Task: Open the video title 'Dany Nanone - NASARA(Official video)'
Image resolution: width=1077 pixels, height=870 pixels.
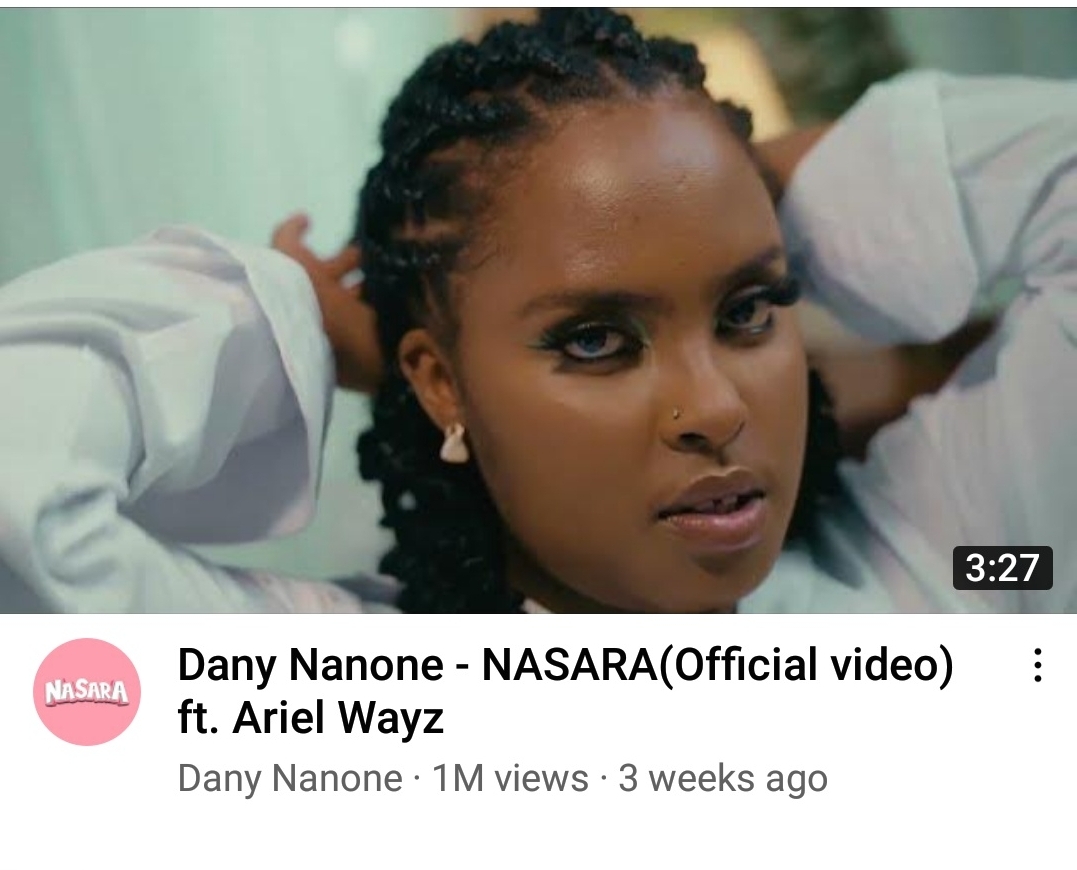Action: coord(565,665)
